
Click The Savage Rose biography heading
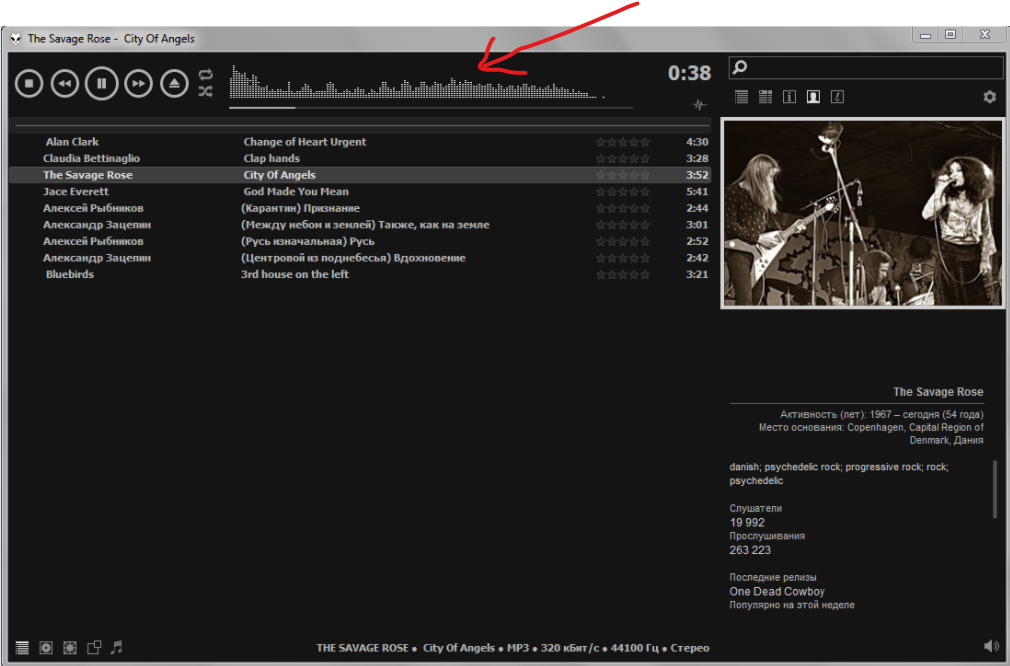pyautogui.click(x=938, y=392)
